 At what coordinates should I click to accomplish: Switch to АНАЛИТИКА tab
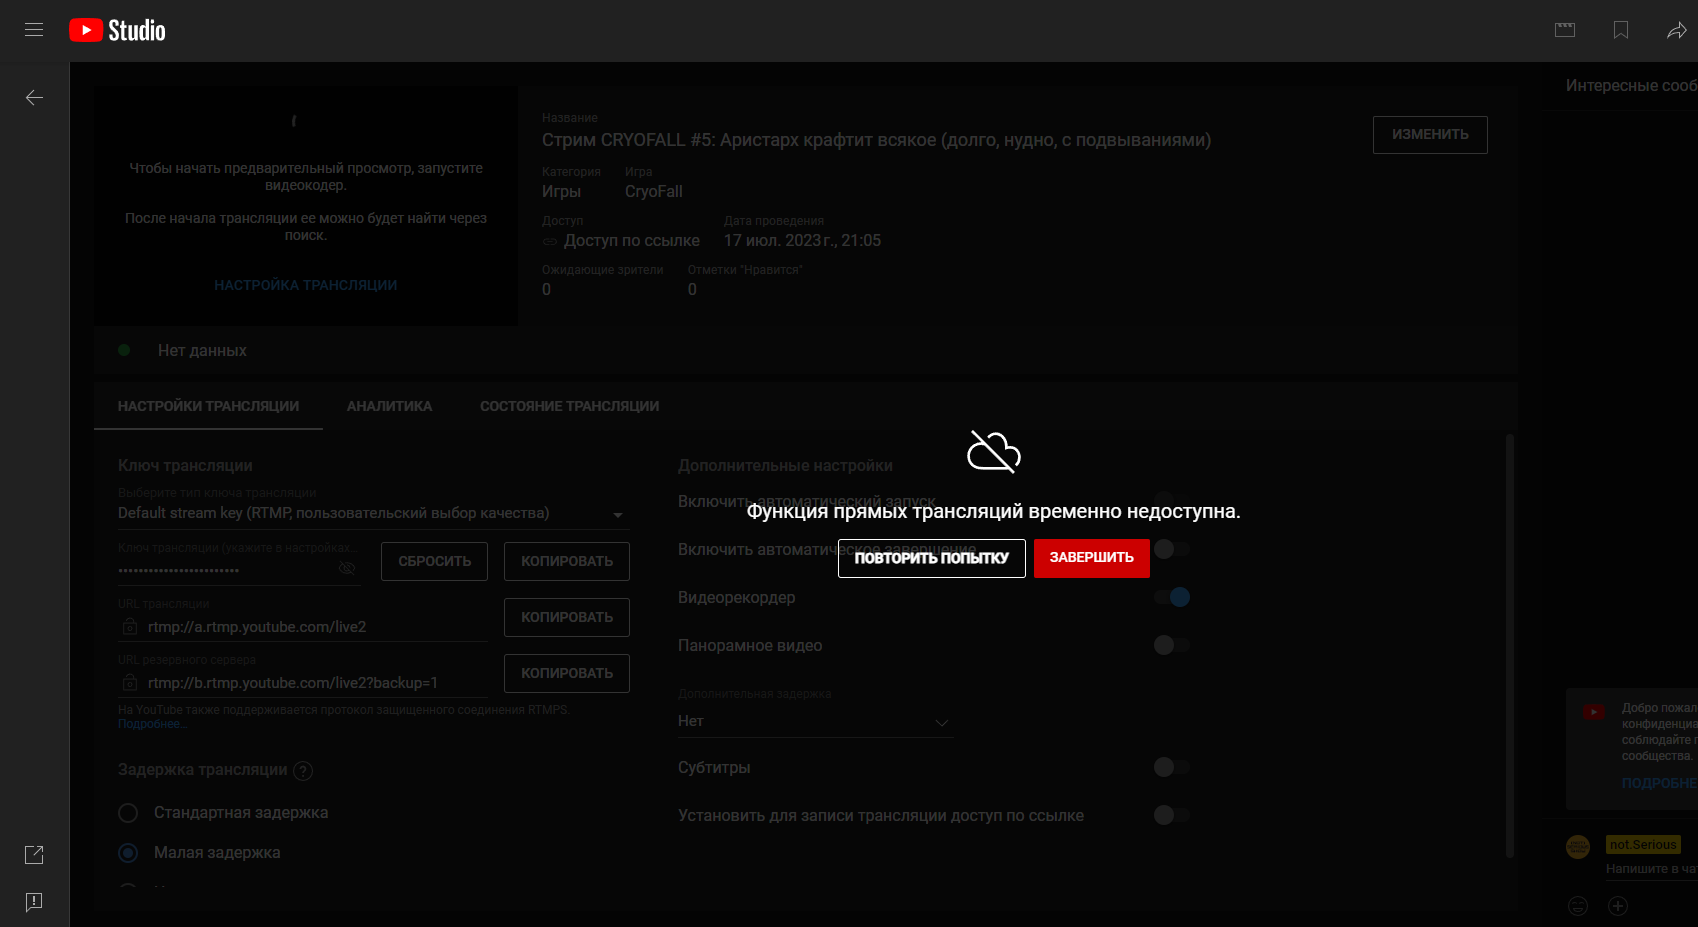389,406
